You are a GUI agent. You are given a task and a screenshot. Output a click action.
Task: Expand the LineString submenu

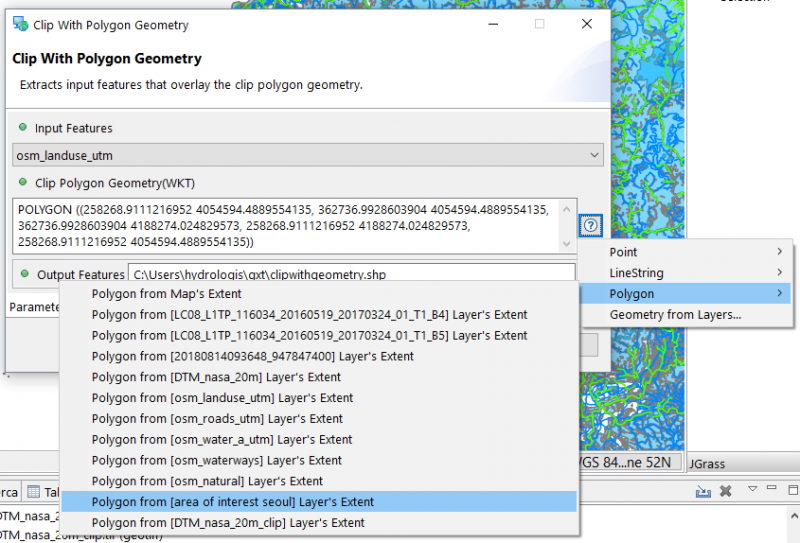pos(695,273)
